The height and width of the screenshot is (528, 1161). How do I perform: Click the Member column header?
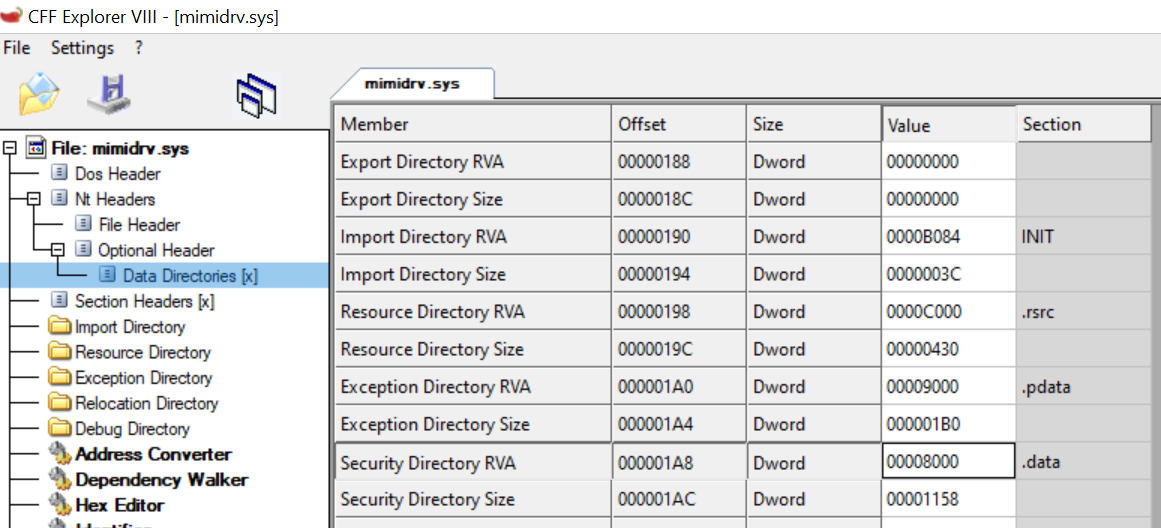(473, 124)
